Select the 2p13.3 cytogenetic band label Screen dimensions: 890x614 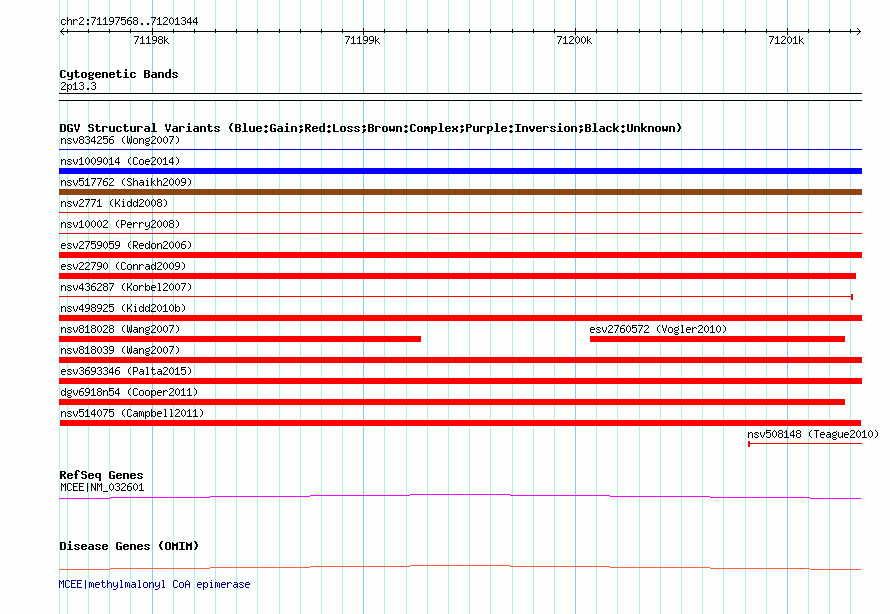point(78,87)
